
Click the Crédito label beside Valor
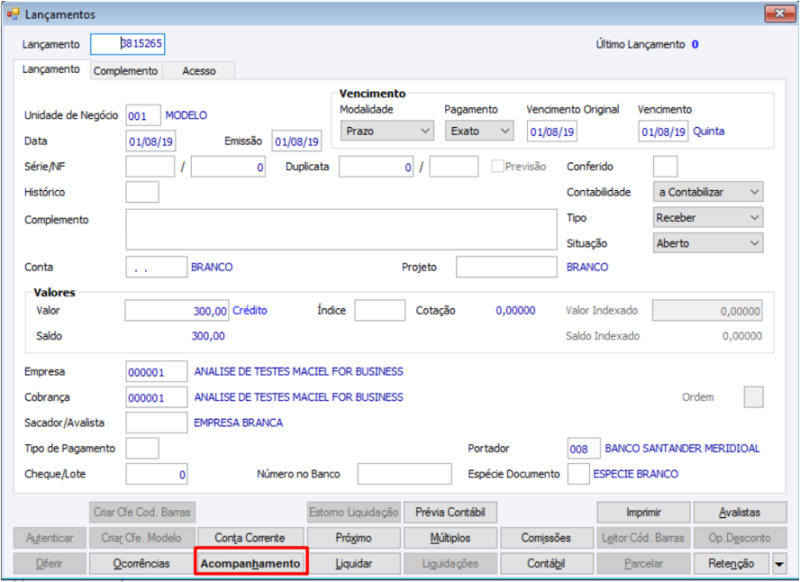tap(250, 310)
